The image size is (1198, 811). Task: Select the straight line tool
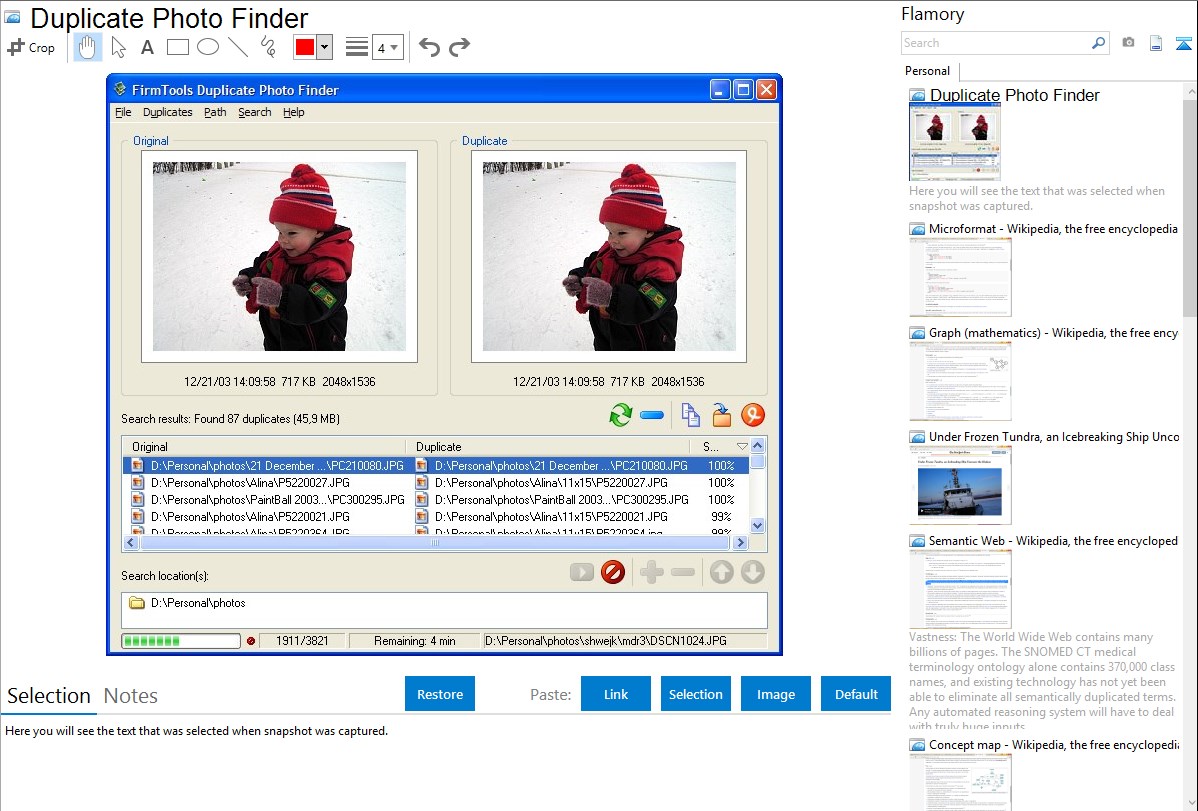click(x=237, y=47)
